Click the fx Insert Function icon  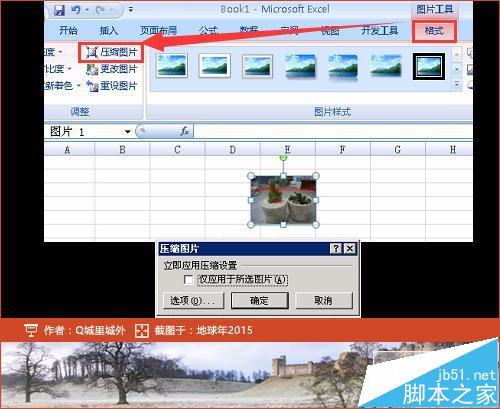[x=185, y=131]
